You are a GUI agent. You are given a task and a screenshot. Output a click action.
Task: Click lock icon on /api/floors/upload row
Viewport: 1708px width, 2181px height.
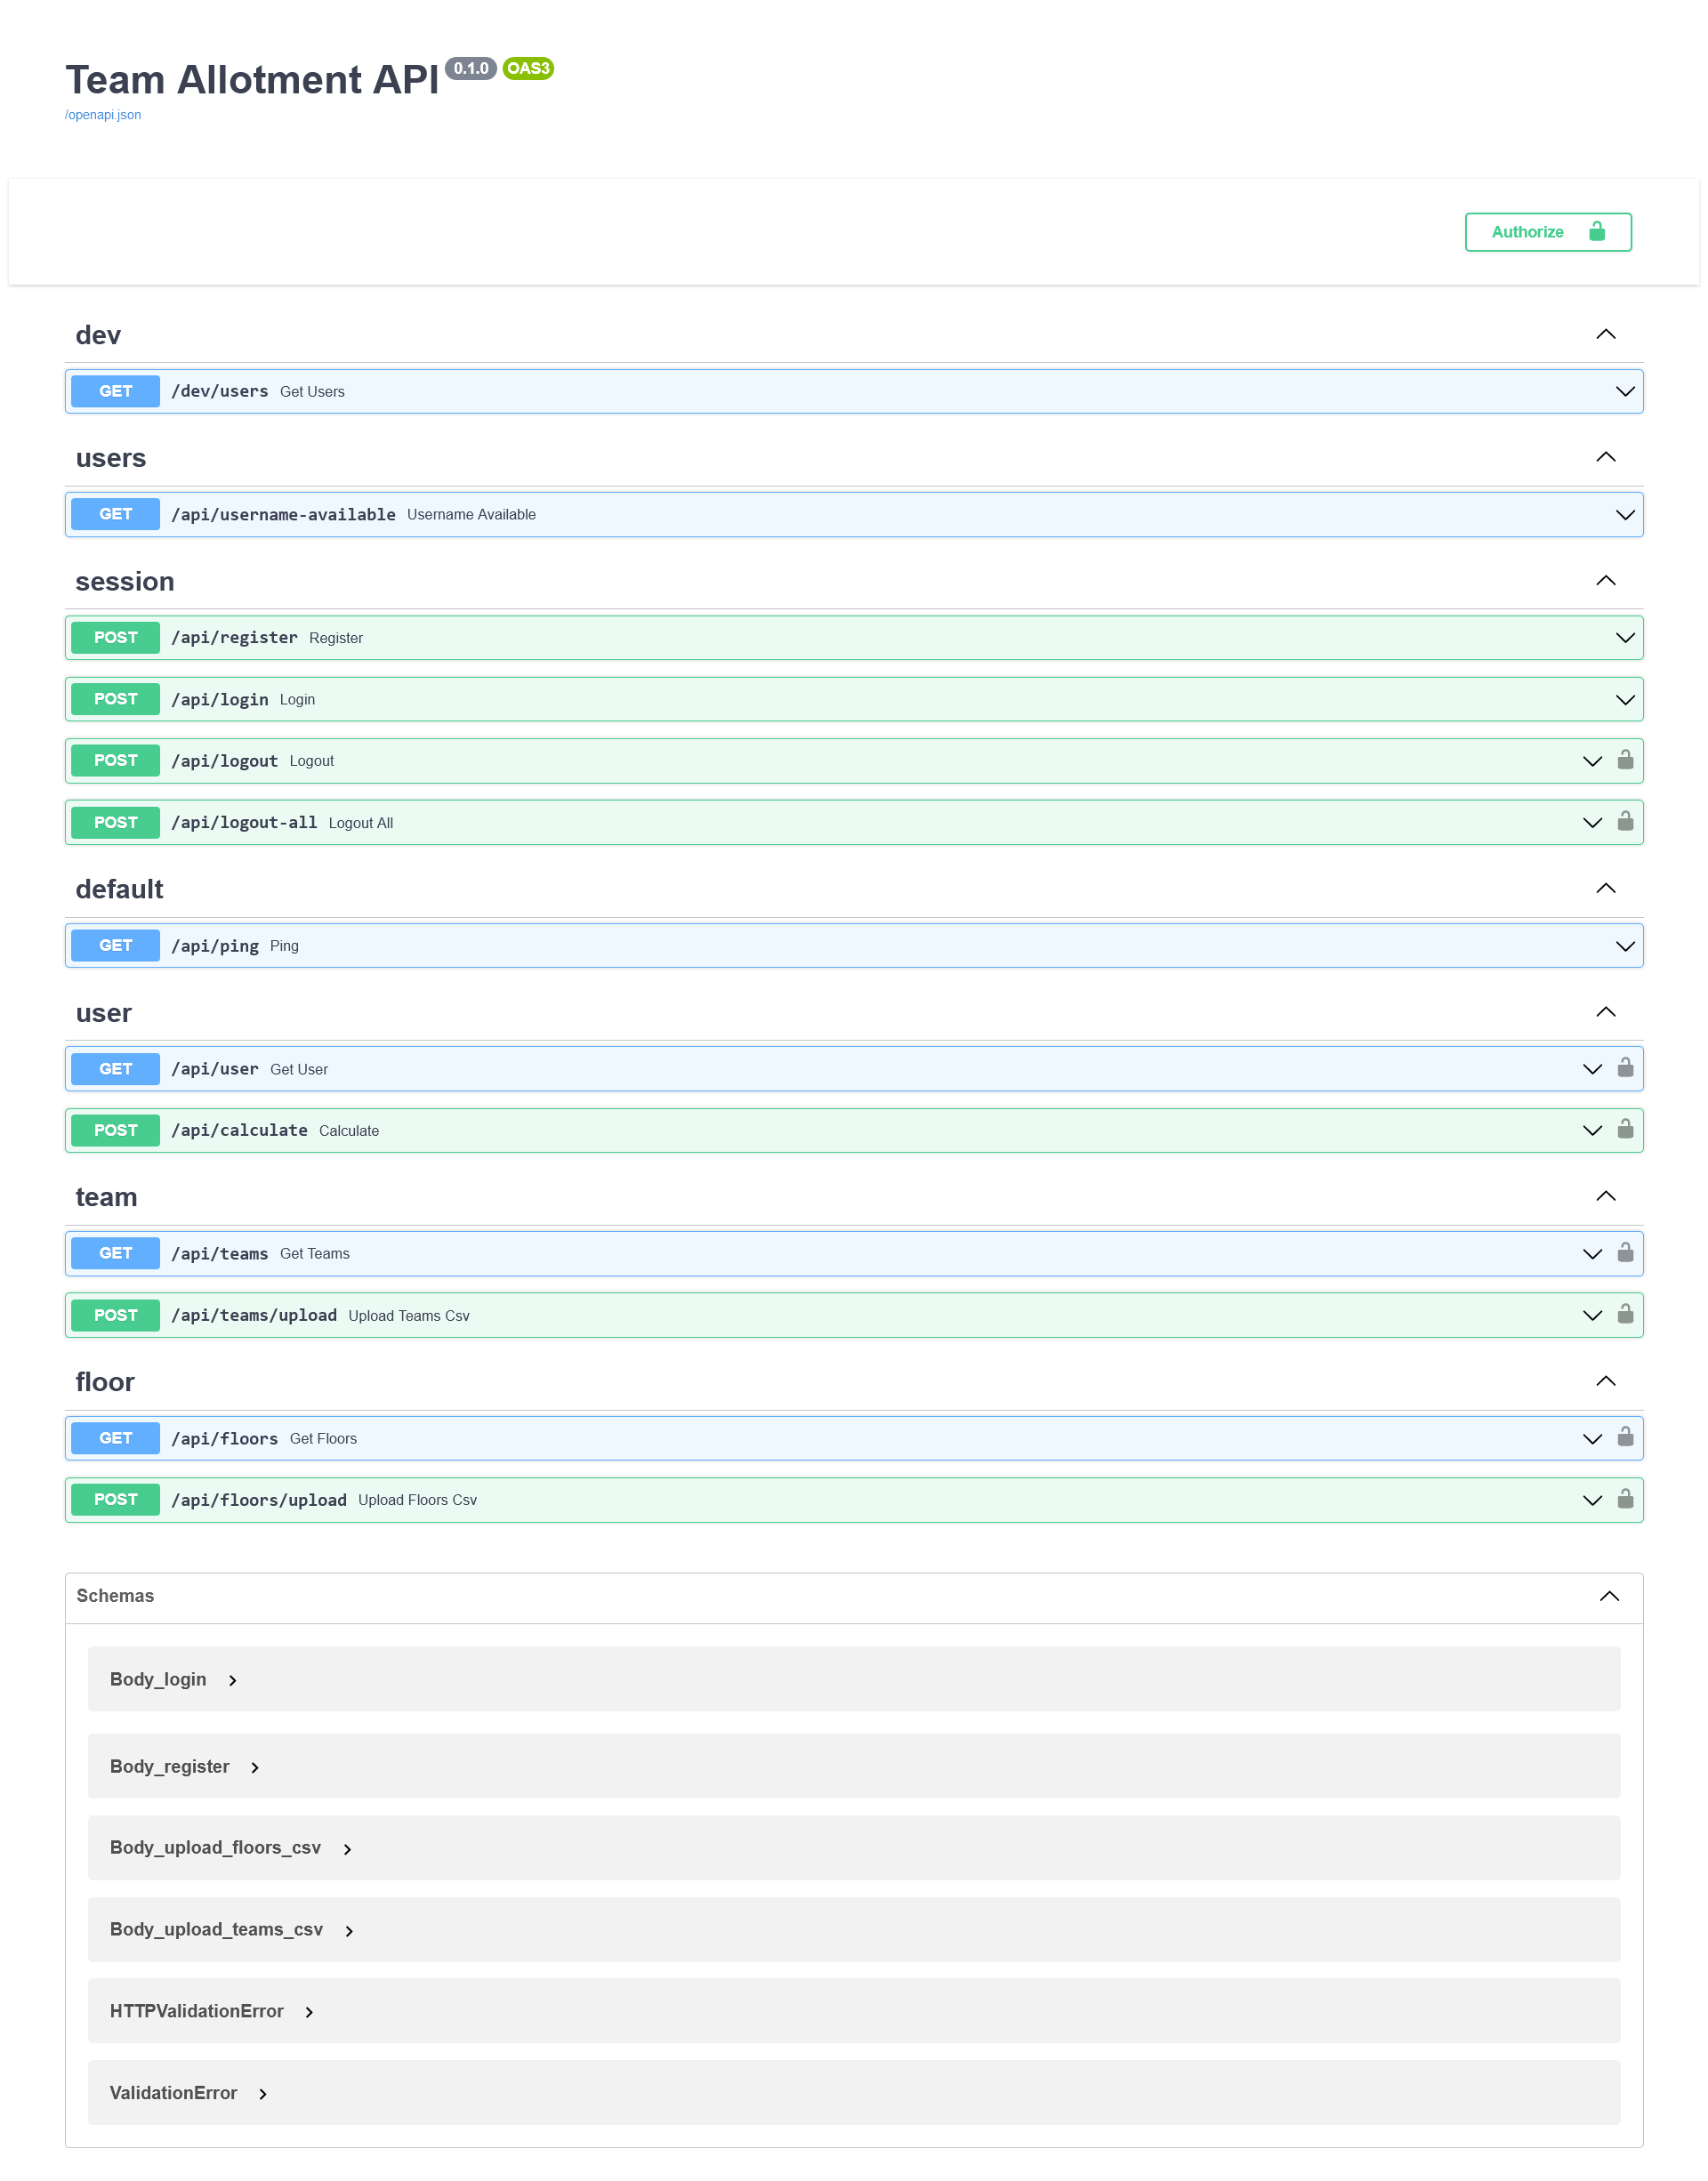pos(1625,1499)
